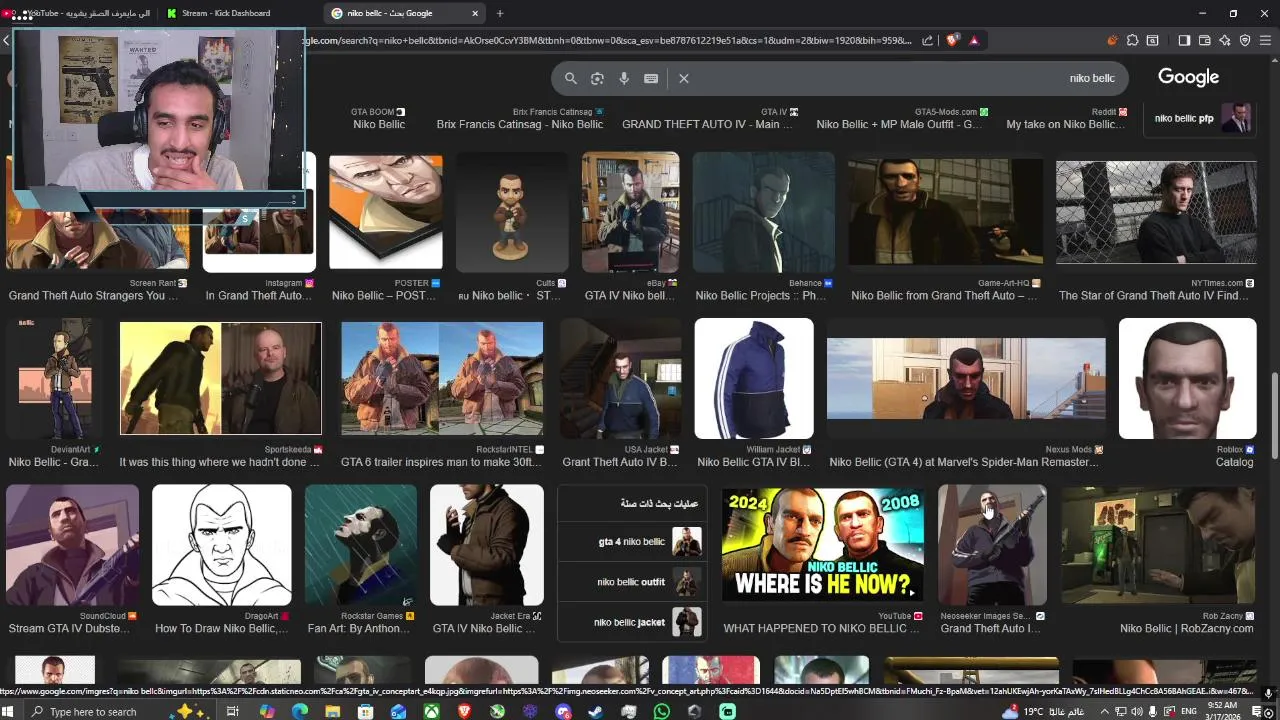Select the 'niko bellic pfp' suggestion chip

[x=1198, y=118]
